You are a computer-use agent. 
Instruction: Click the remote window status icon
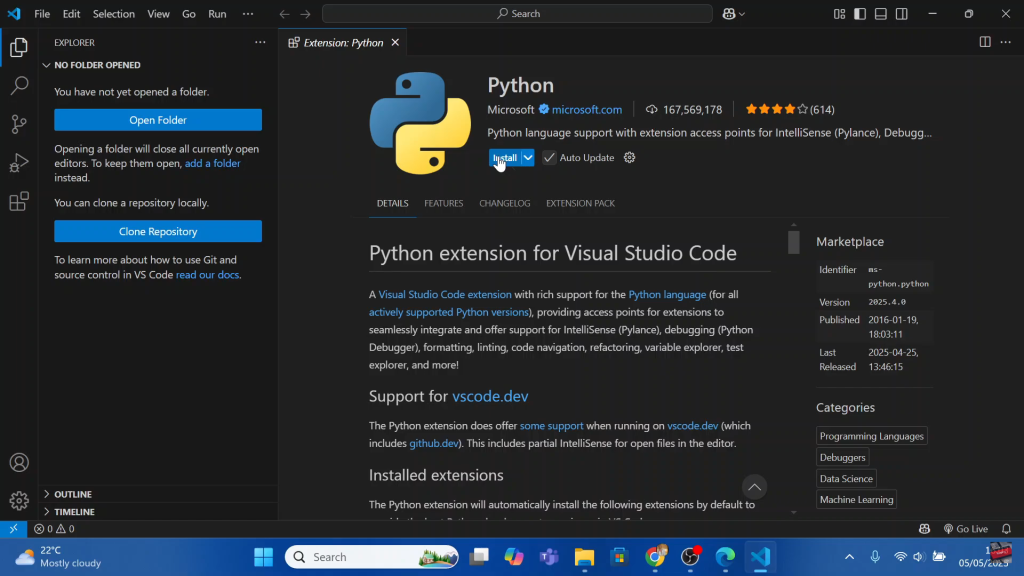click(13, 528)
